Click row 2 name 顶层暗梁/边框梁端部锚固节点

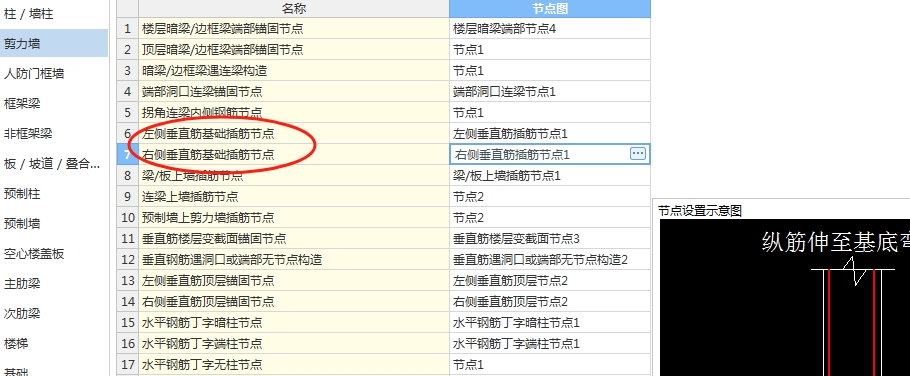tap(294, 49)
